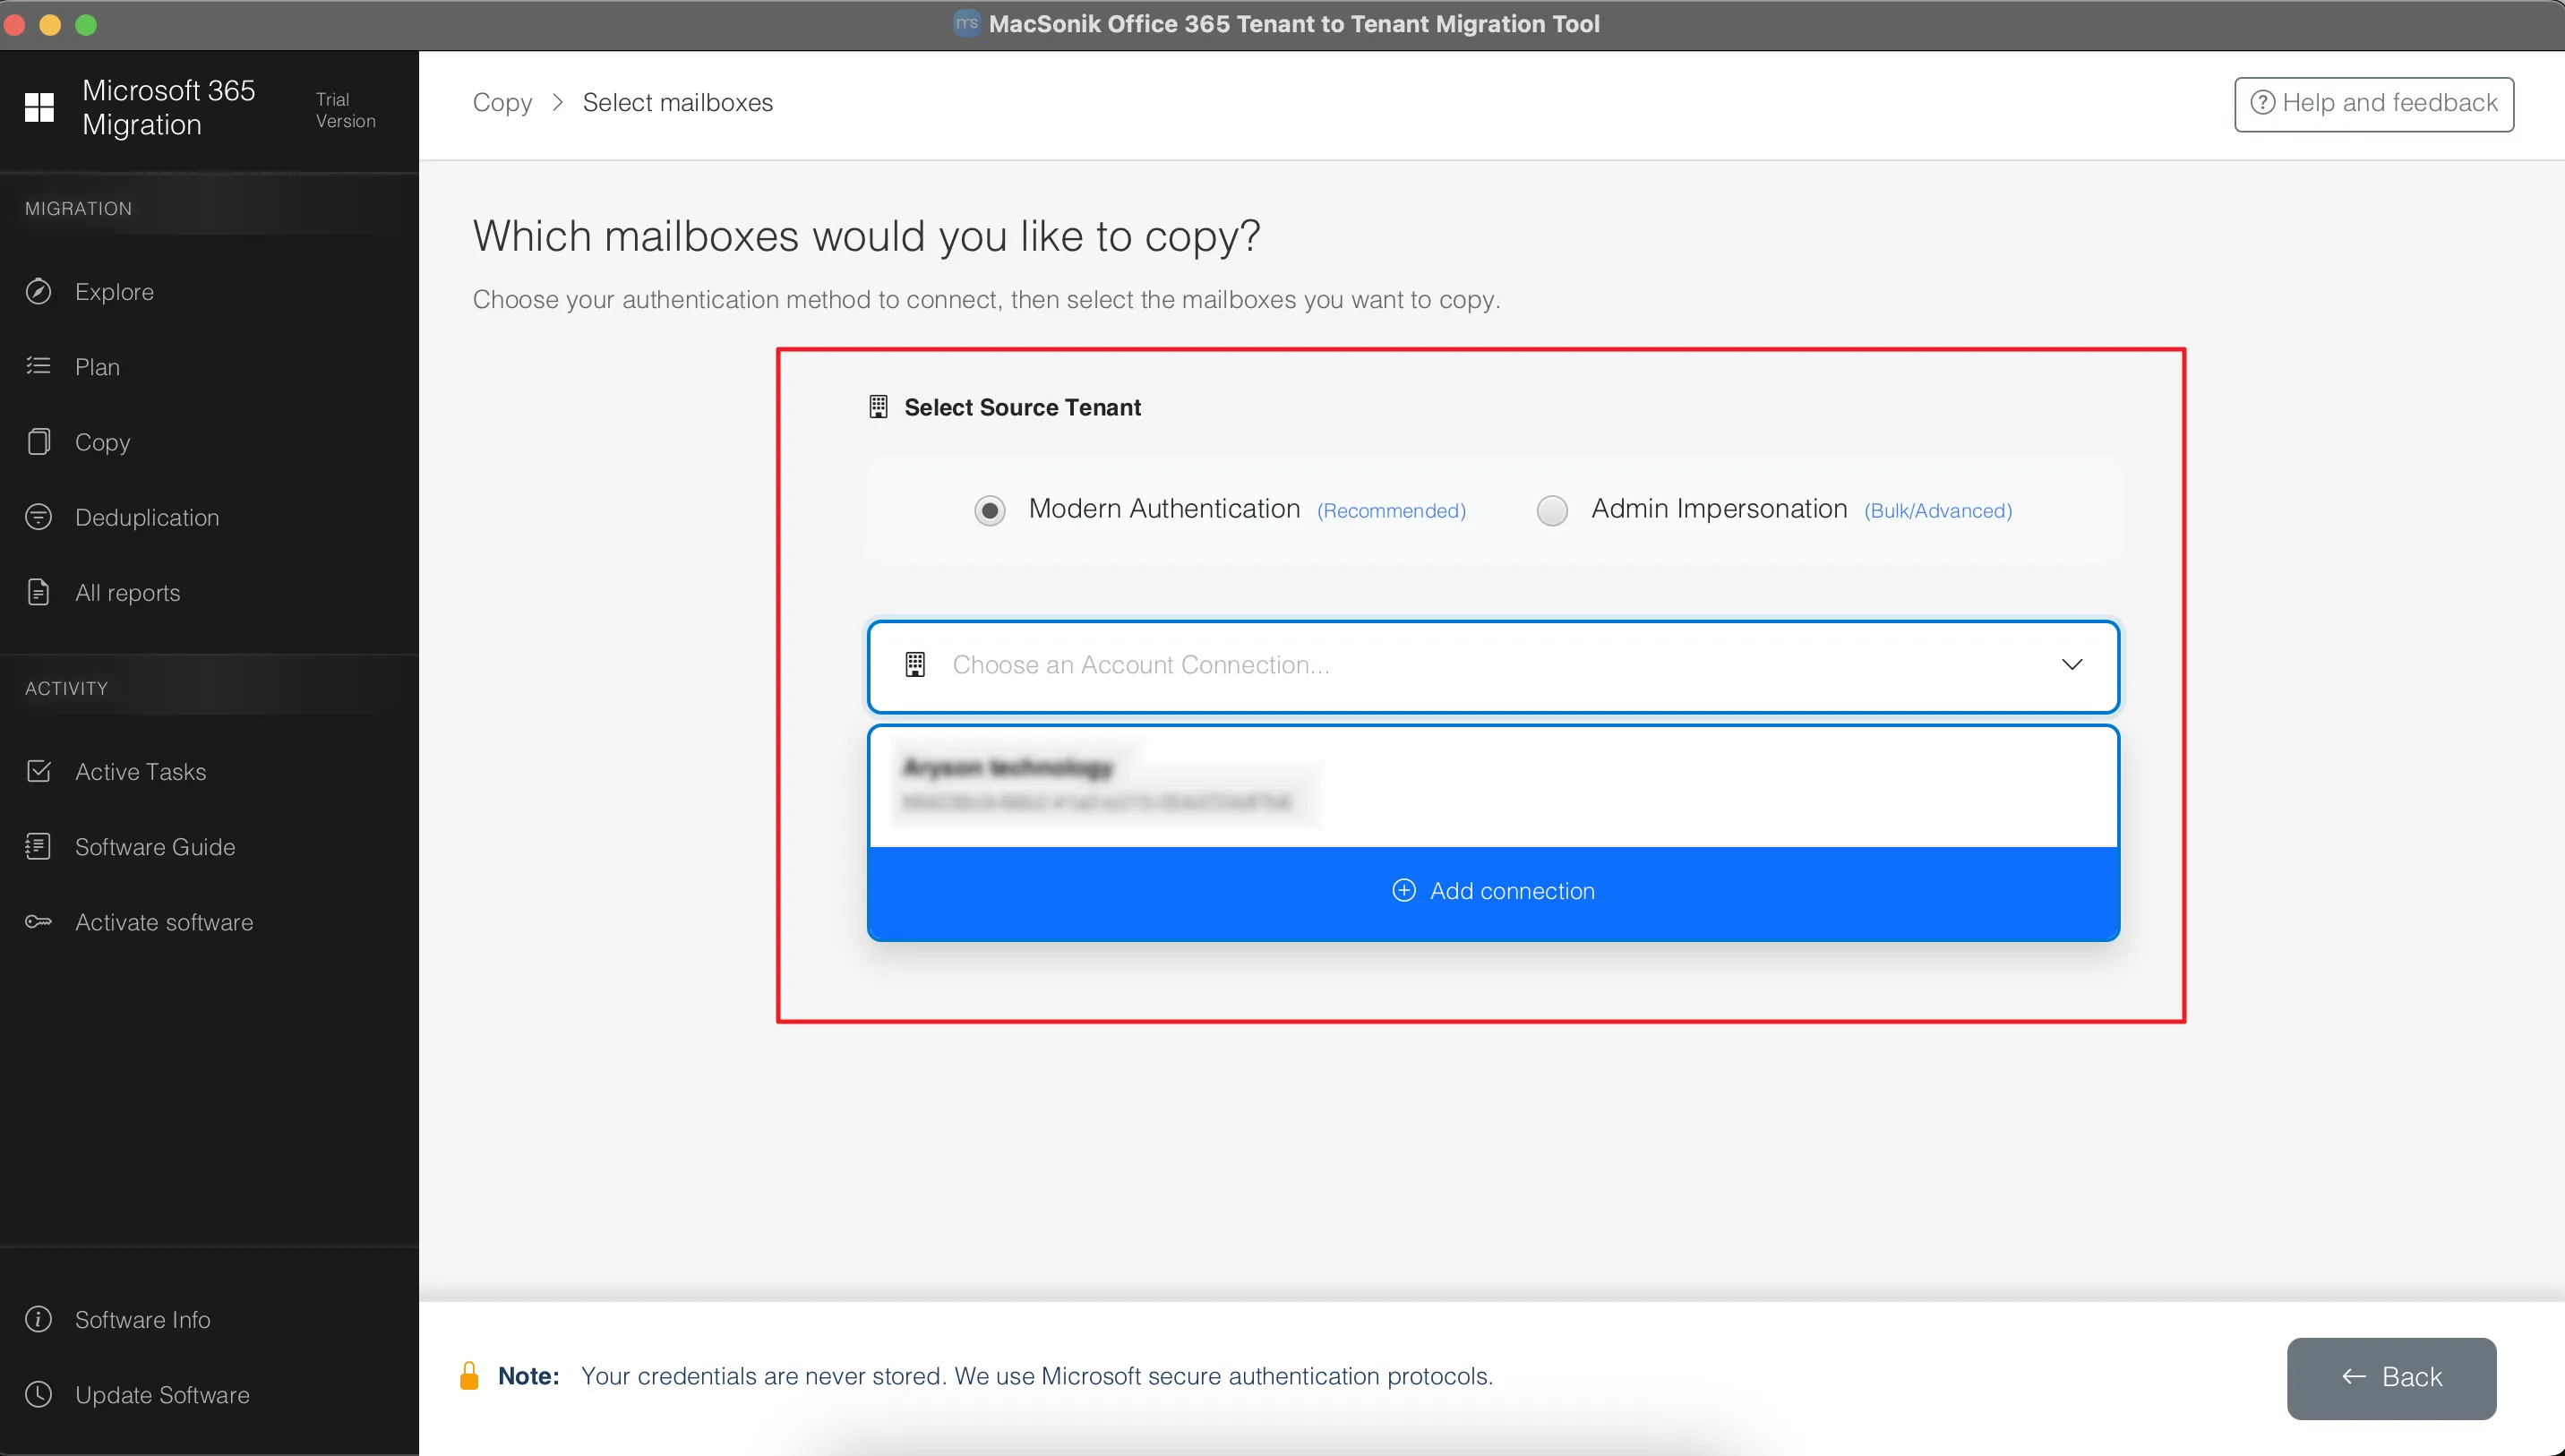Click the Select mailboxes breadcrumb

[x=677, y=102]
